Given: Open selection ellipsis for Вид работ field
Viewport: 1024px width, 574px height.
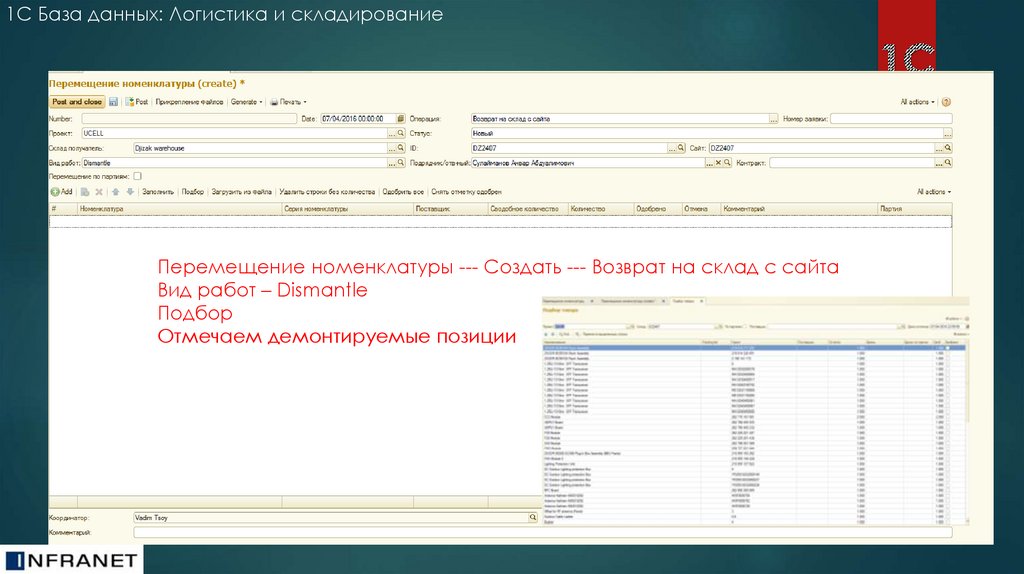Looking at the screenshot, I should (x=392, y=163).
